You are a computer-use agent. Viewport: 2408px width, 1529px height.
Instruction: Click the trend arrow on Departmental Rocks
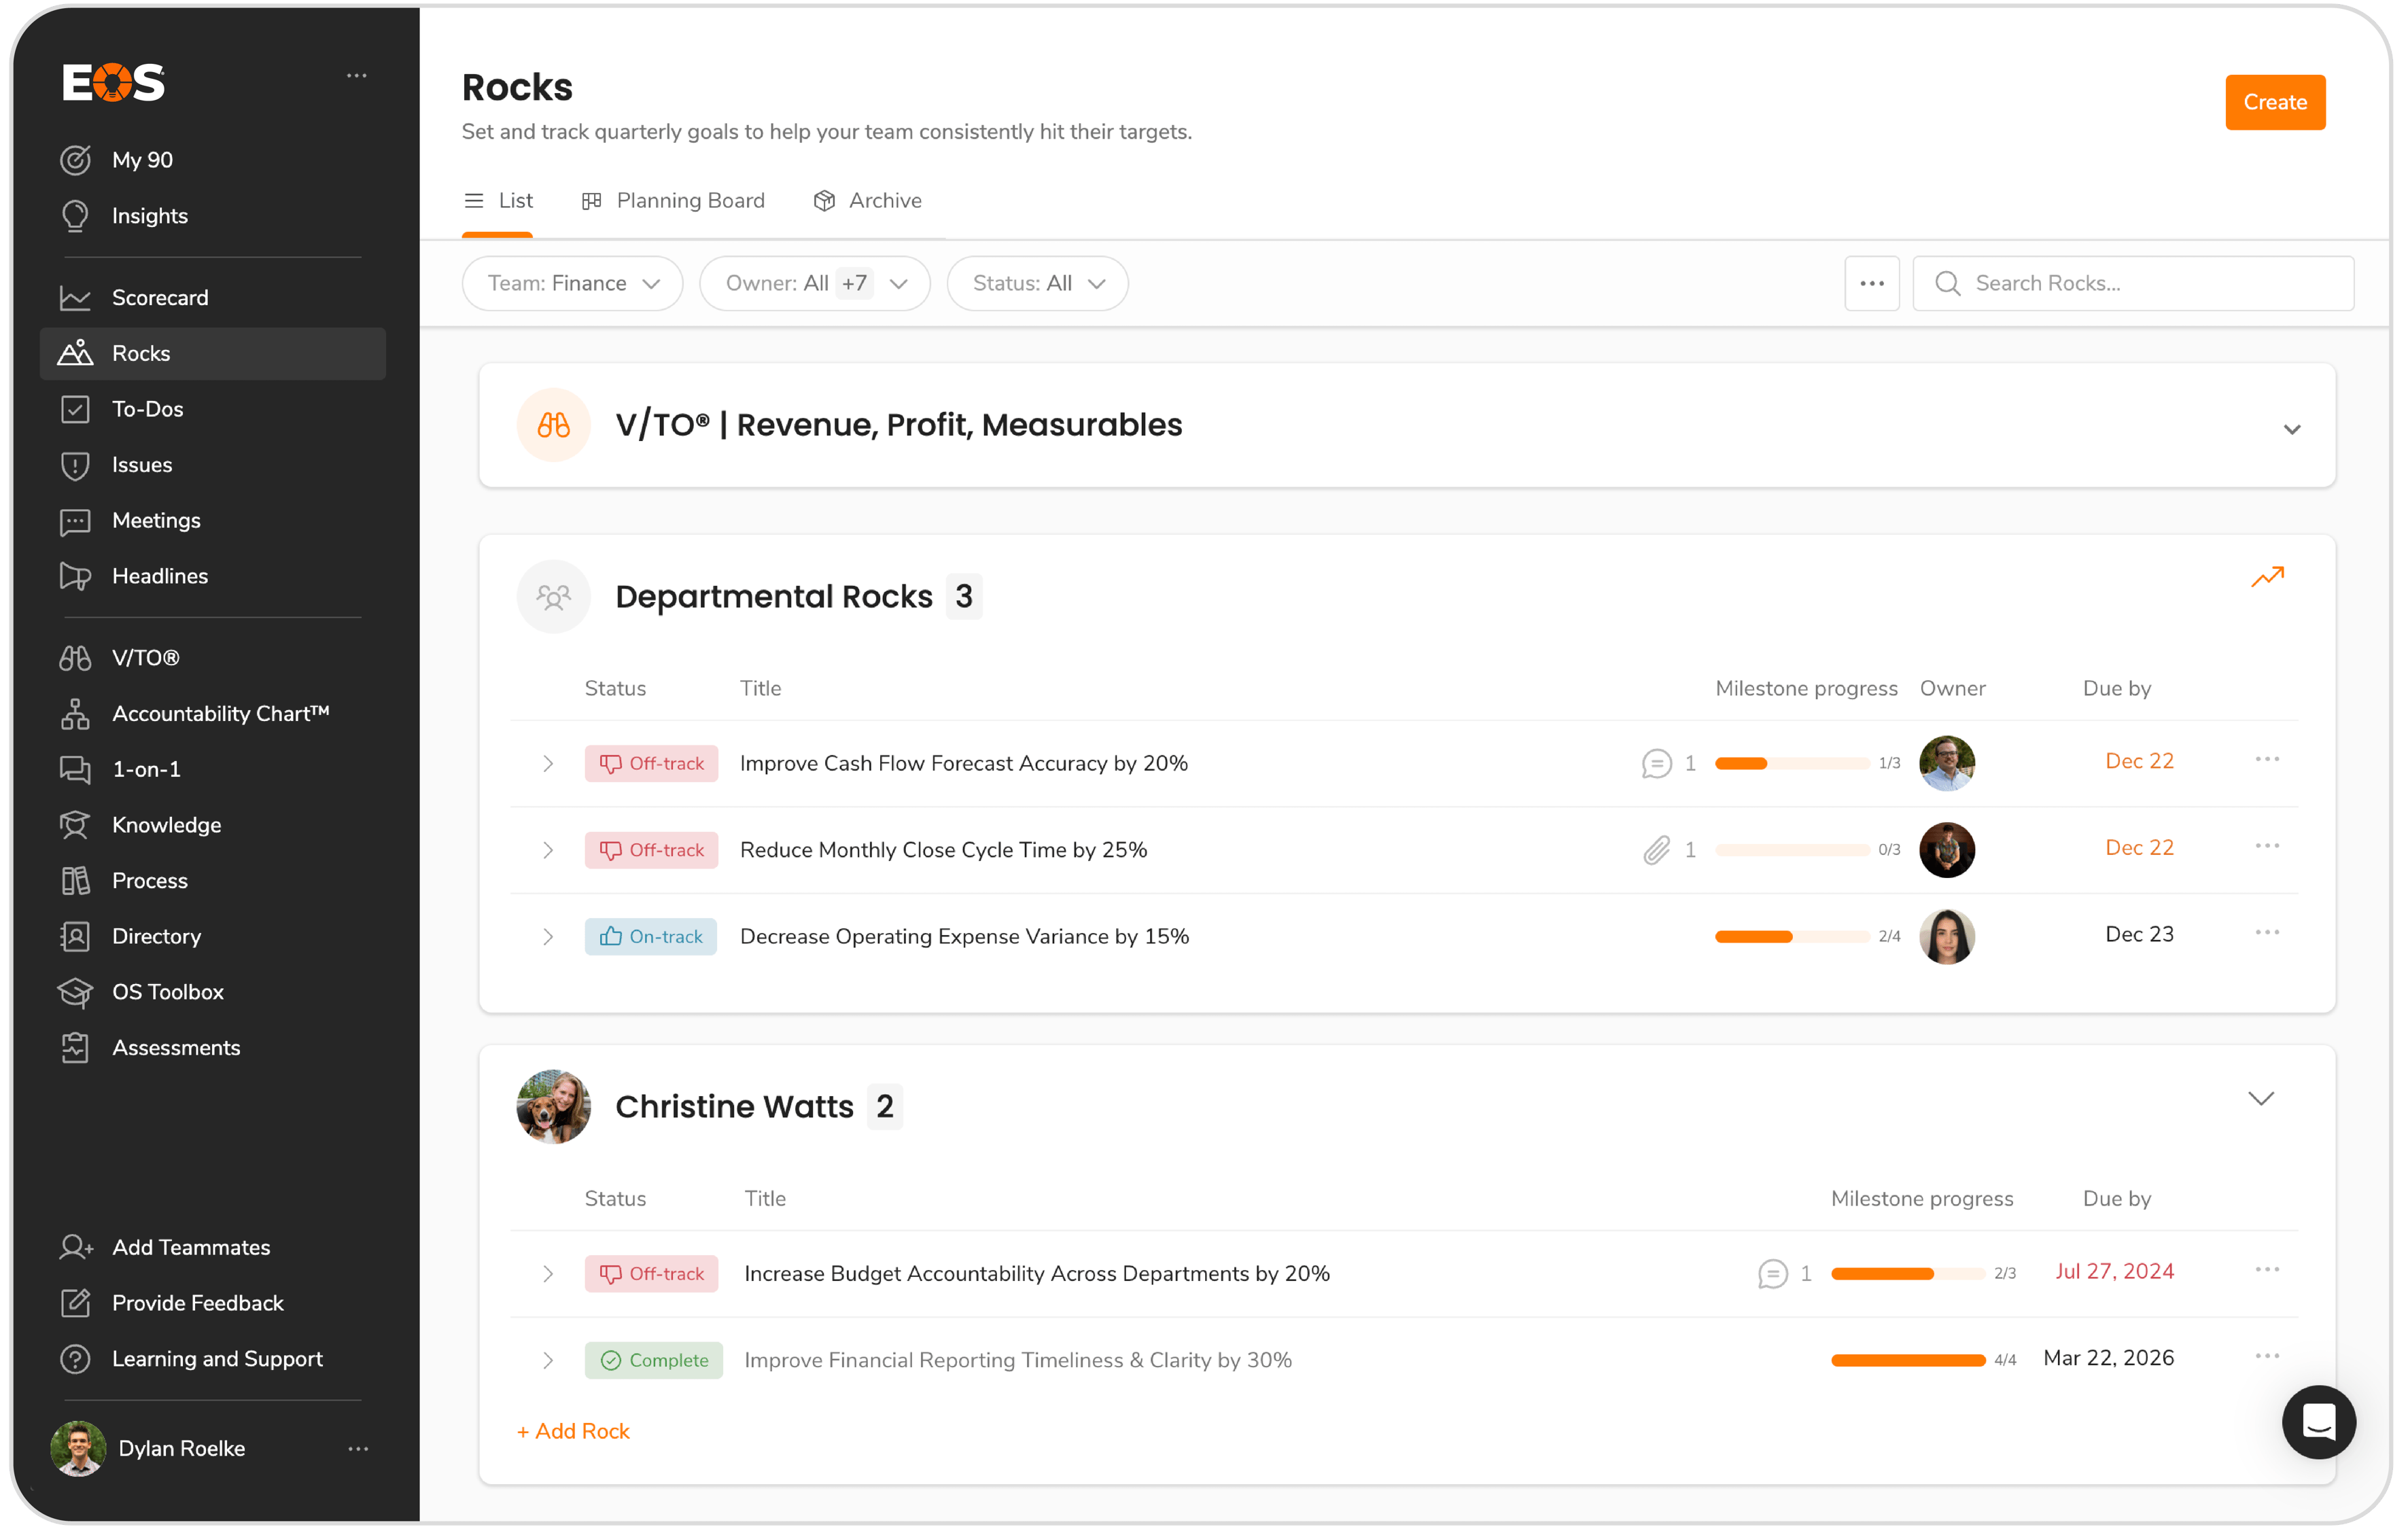coord(2267,577)
